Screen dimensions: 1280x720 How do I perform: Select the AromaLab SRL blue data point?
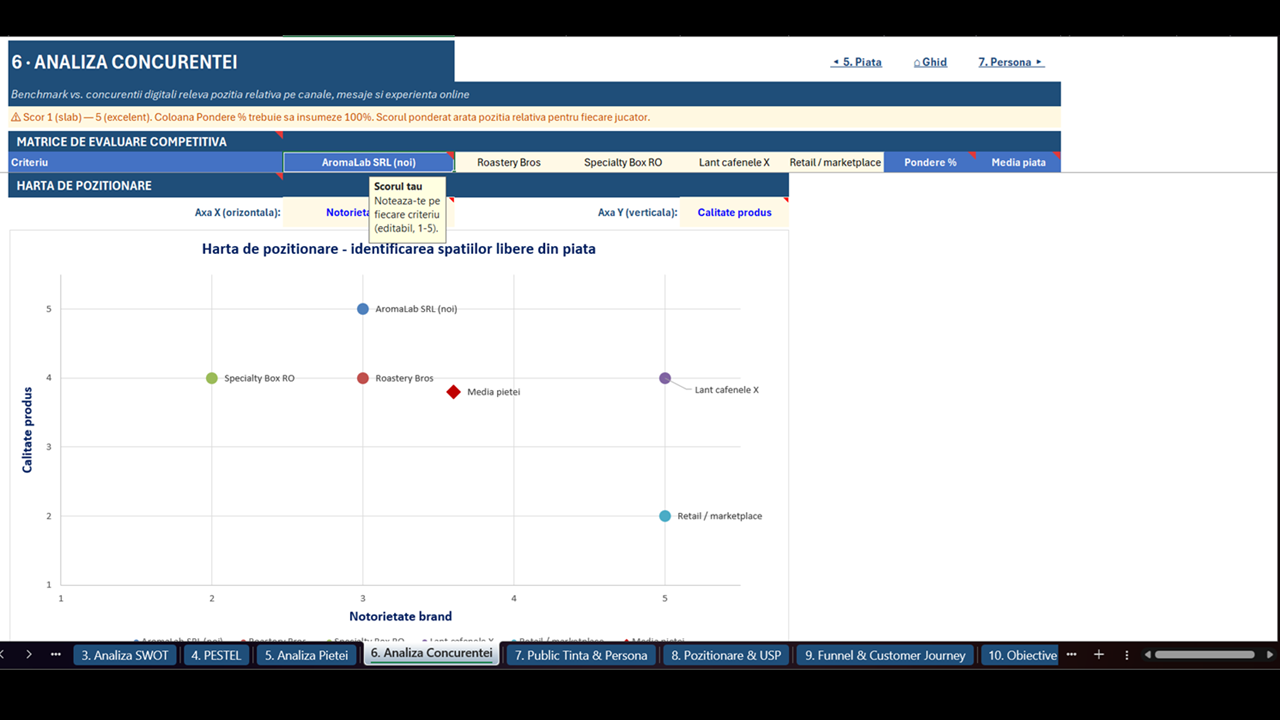tap(363, 309)
